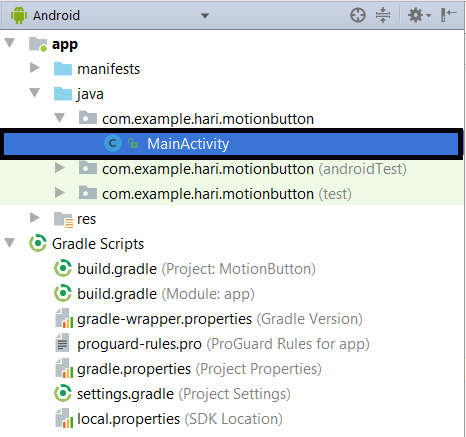466x437 pixels.
Task: Click the Scroll from Source crosshair icon
Action: 358,15
